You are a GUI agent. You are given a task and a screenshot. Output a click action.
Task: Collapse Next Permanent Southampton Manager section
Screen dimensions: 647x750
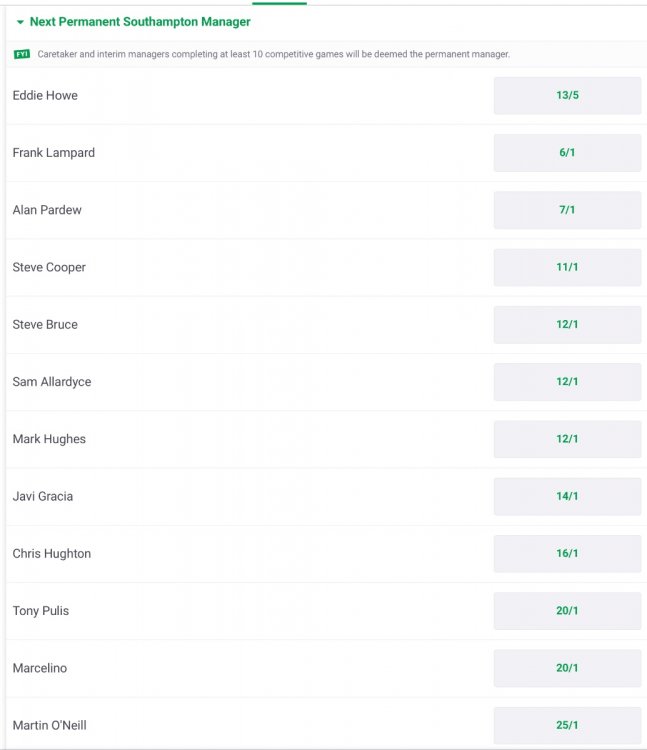pyautogui.click(x=20, y=22)
